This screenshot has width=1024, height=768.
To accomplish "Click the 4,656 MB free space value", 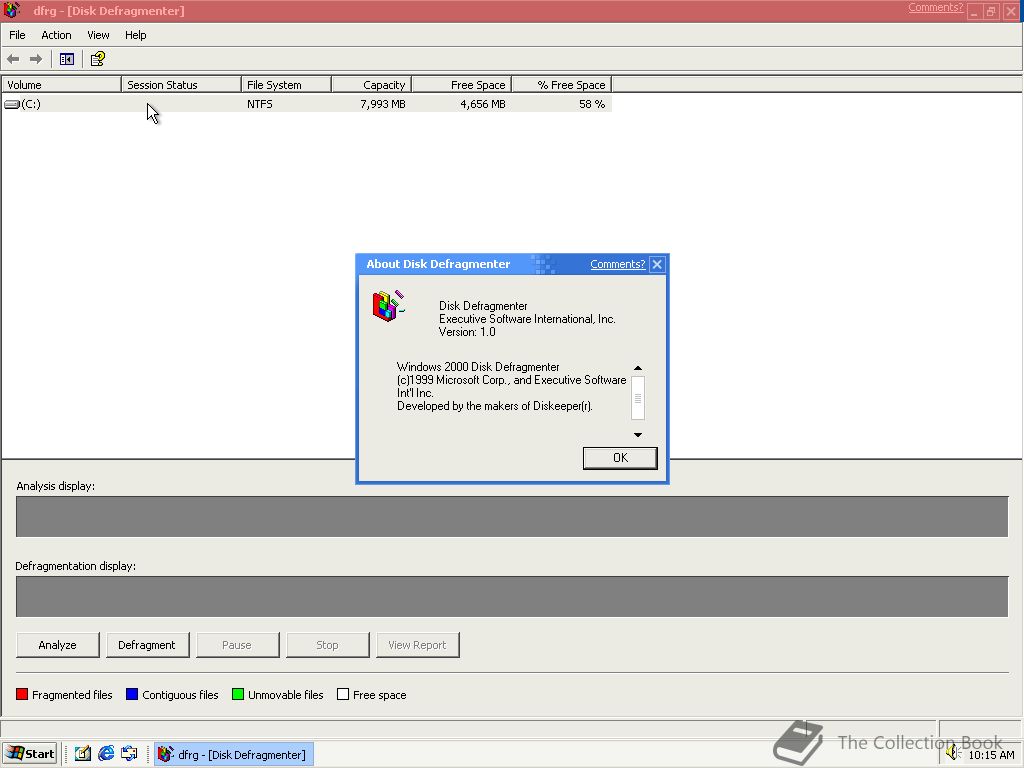I will (x=483, y=104).
